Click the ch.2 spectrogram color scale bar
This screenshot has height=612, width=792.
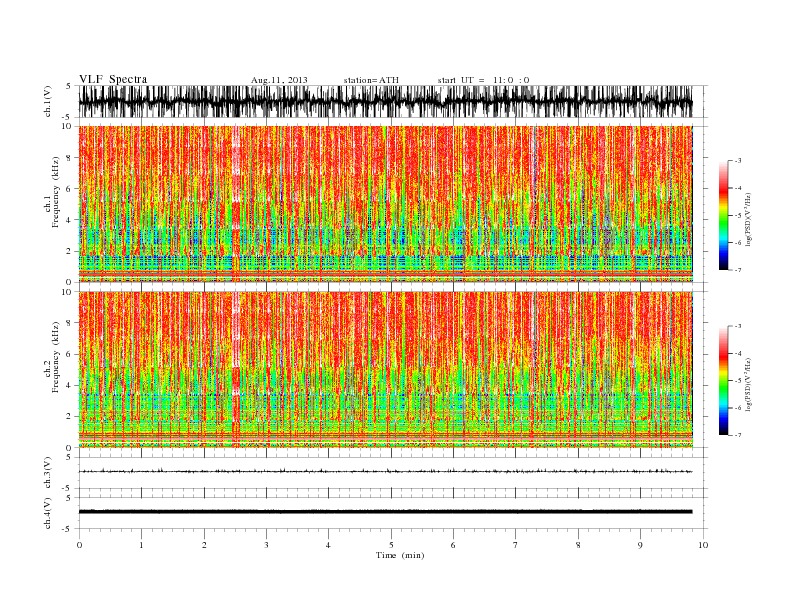(x=723, y=380)
